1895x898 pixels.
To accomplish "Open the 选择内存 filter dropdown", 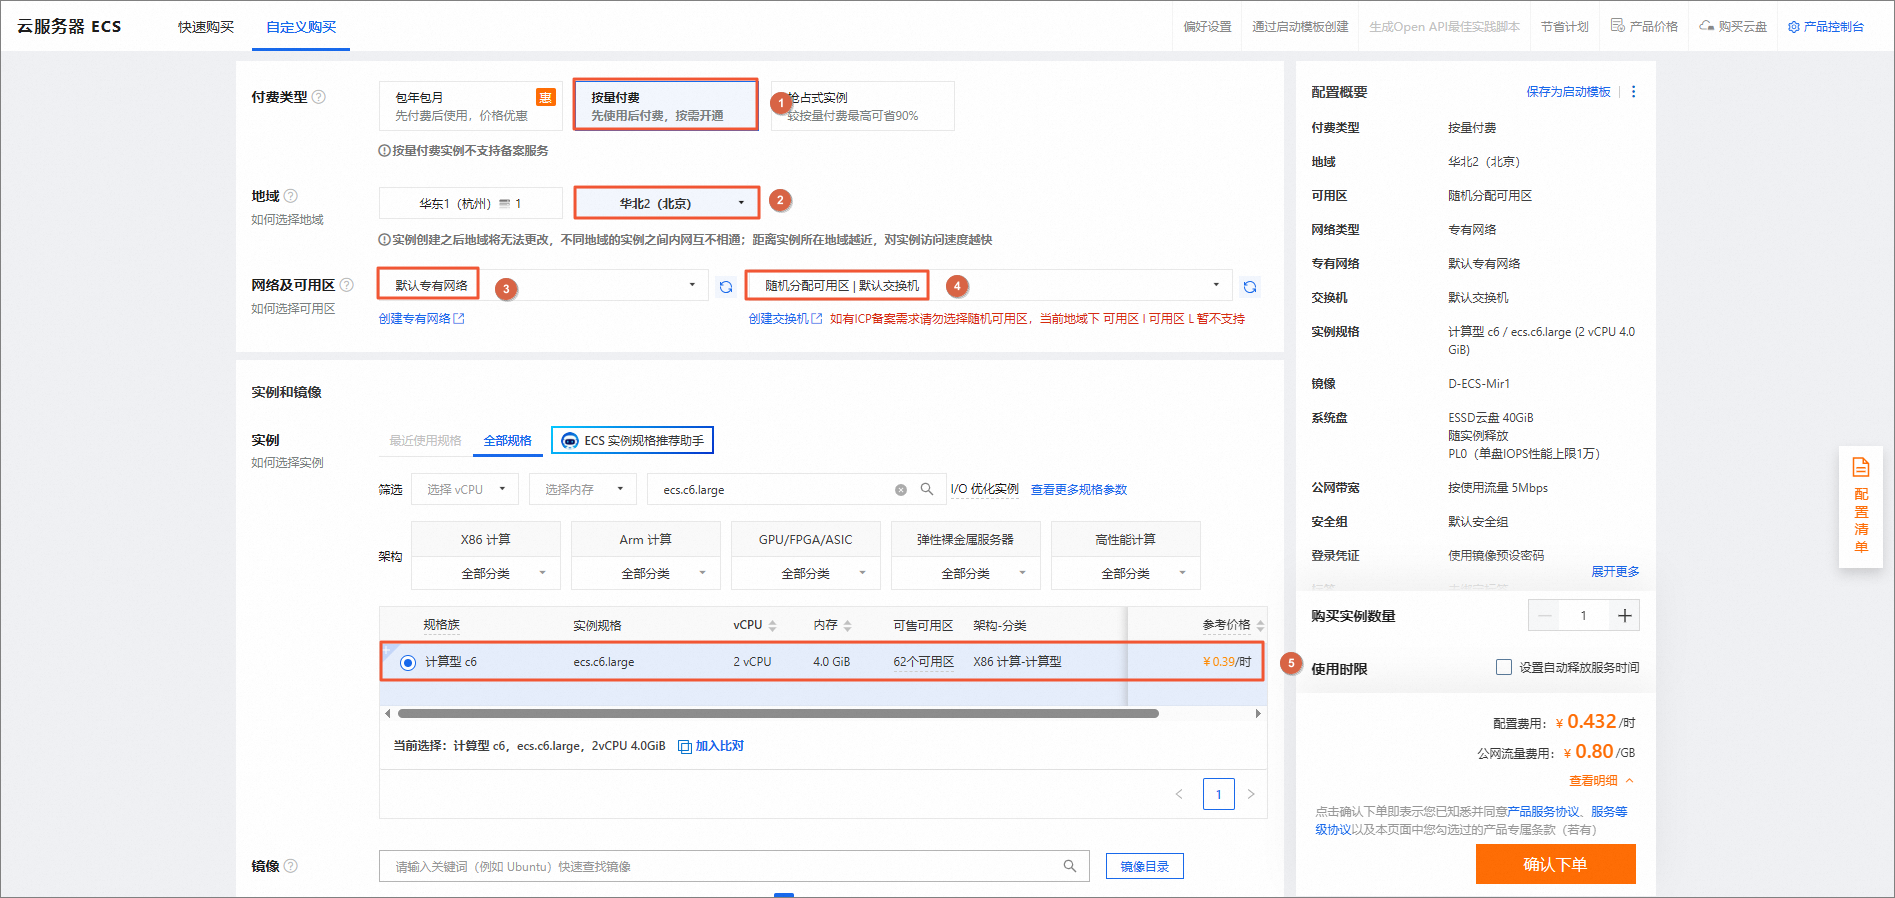I will [583, 489].
